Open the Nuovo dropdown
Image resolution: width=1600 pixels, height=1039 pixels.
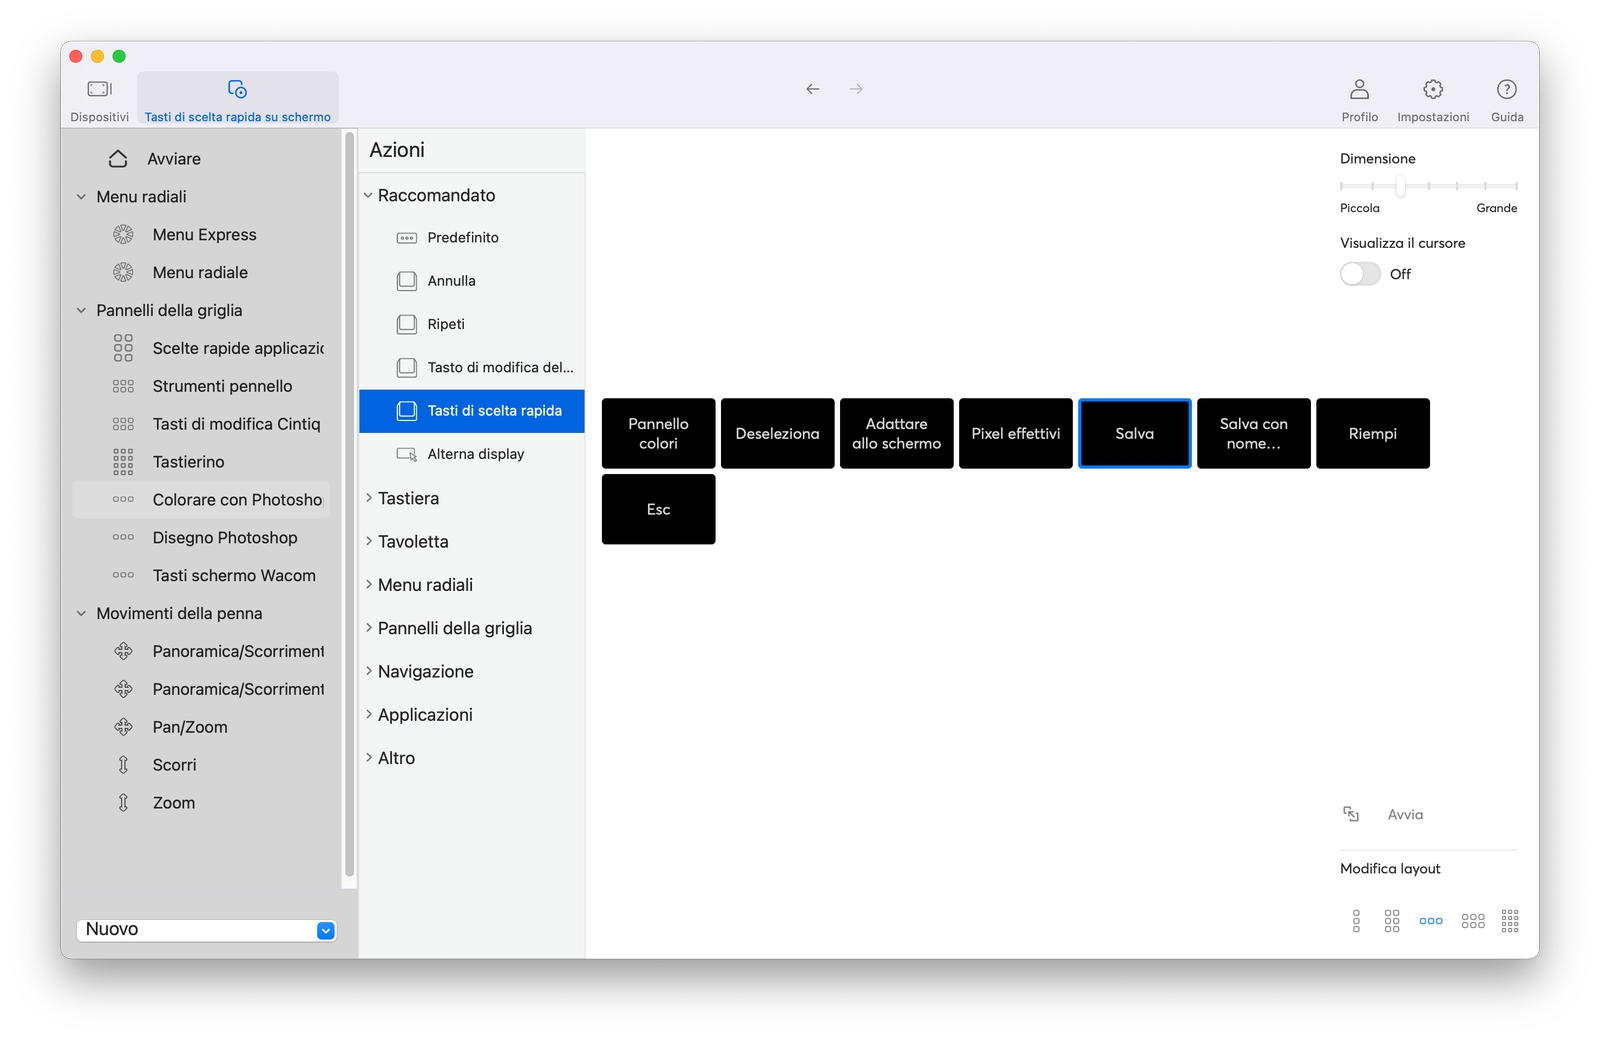(x=206, y=930)
